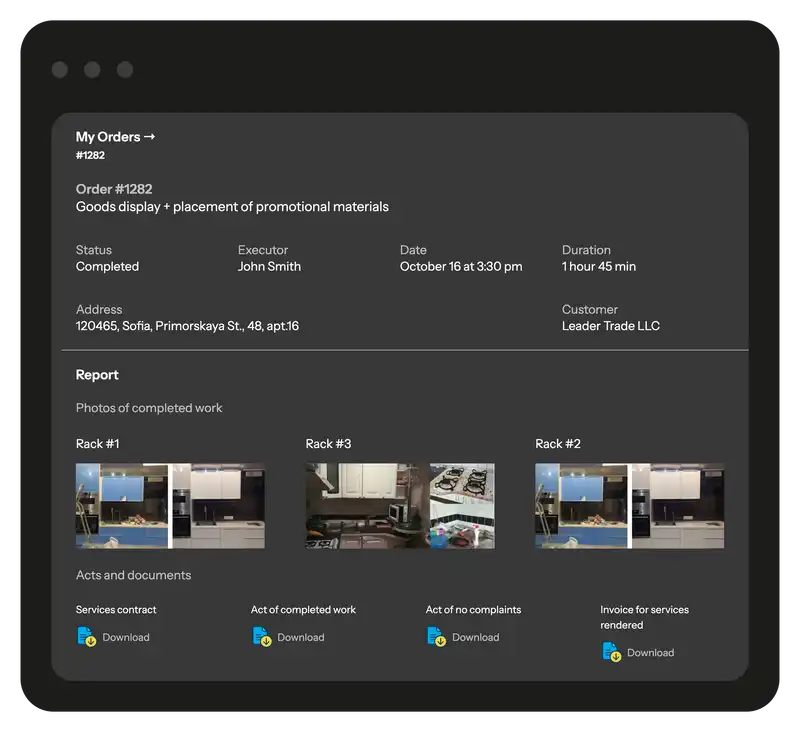Click the Services contract download file icon
This screenshot has height=732, width=800.
tap(87, 637)
